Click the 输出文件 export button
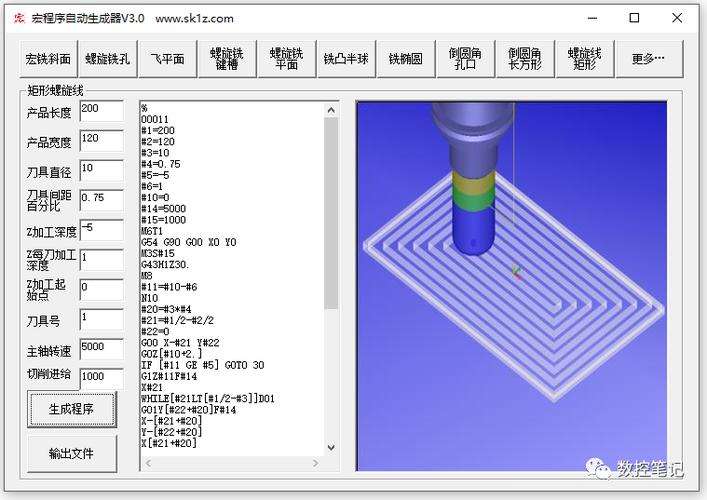This screenshot has width=707, height=500. pos(72,453)
